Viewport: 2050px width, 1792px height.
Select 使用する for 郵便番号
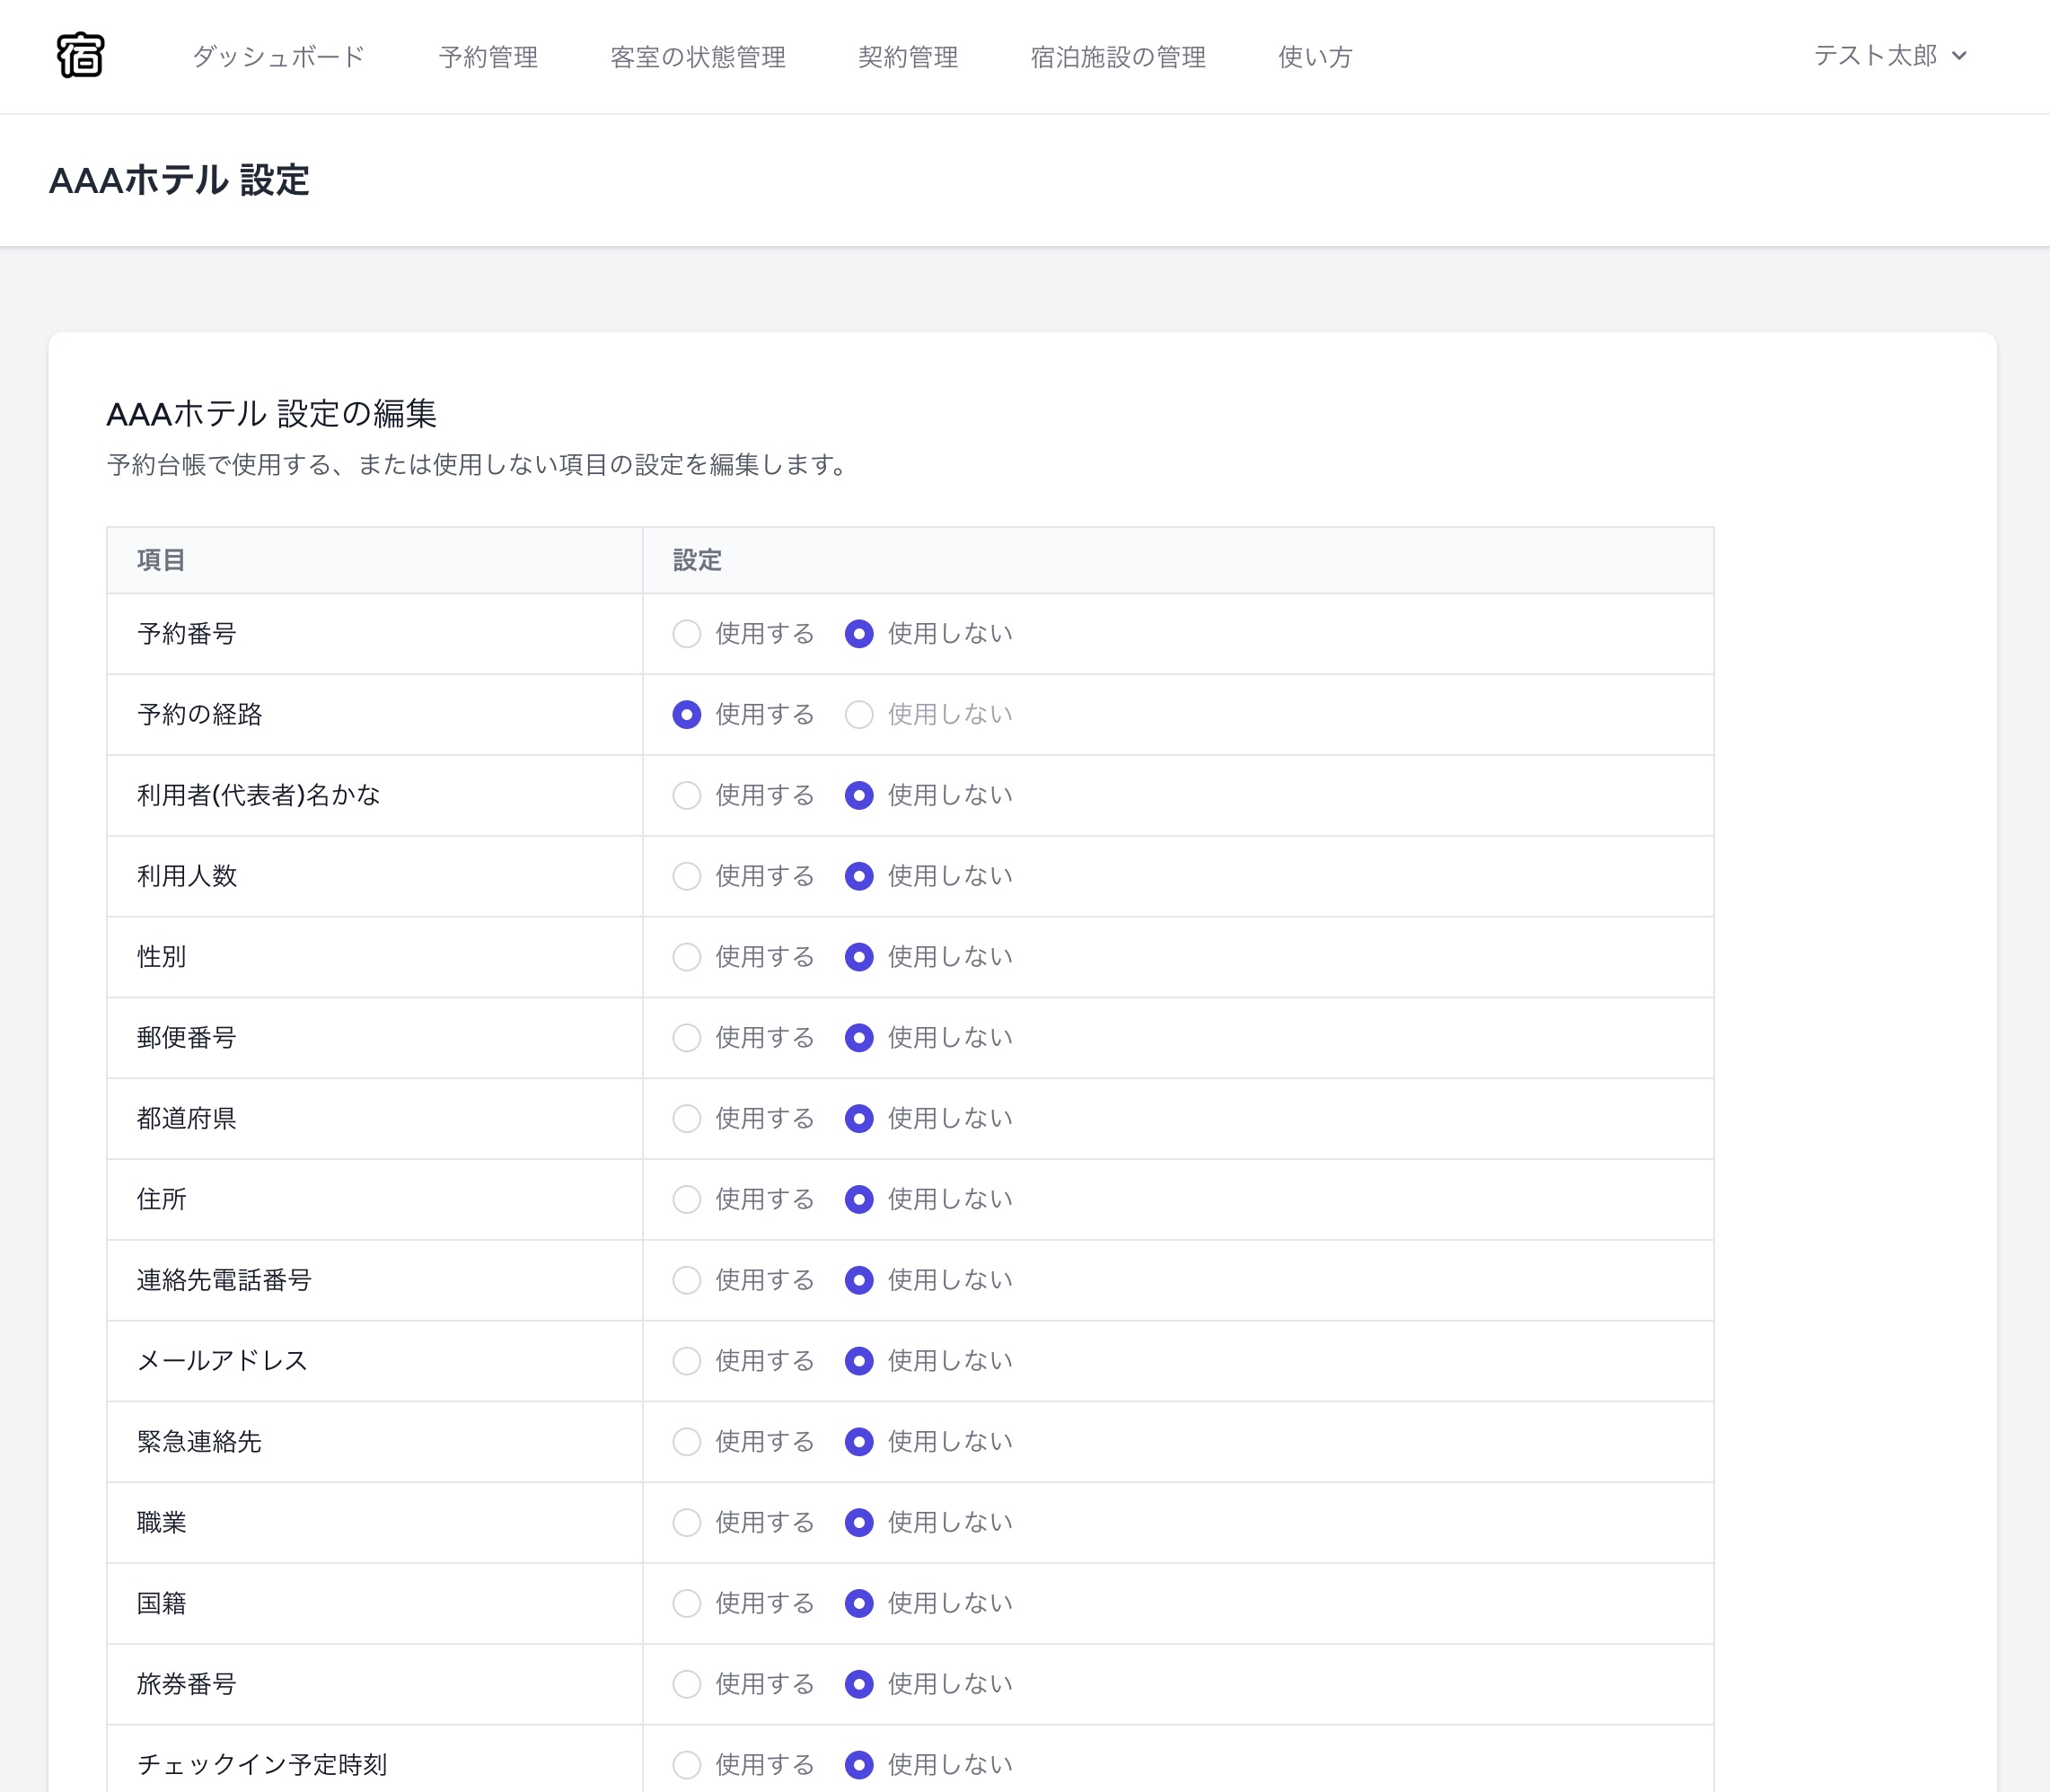tap(687, 1038)
